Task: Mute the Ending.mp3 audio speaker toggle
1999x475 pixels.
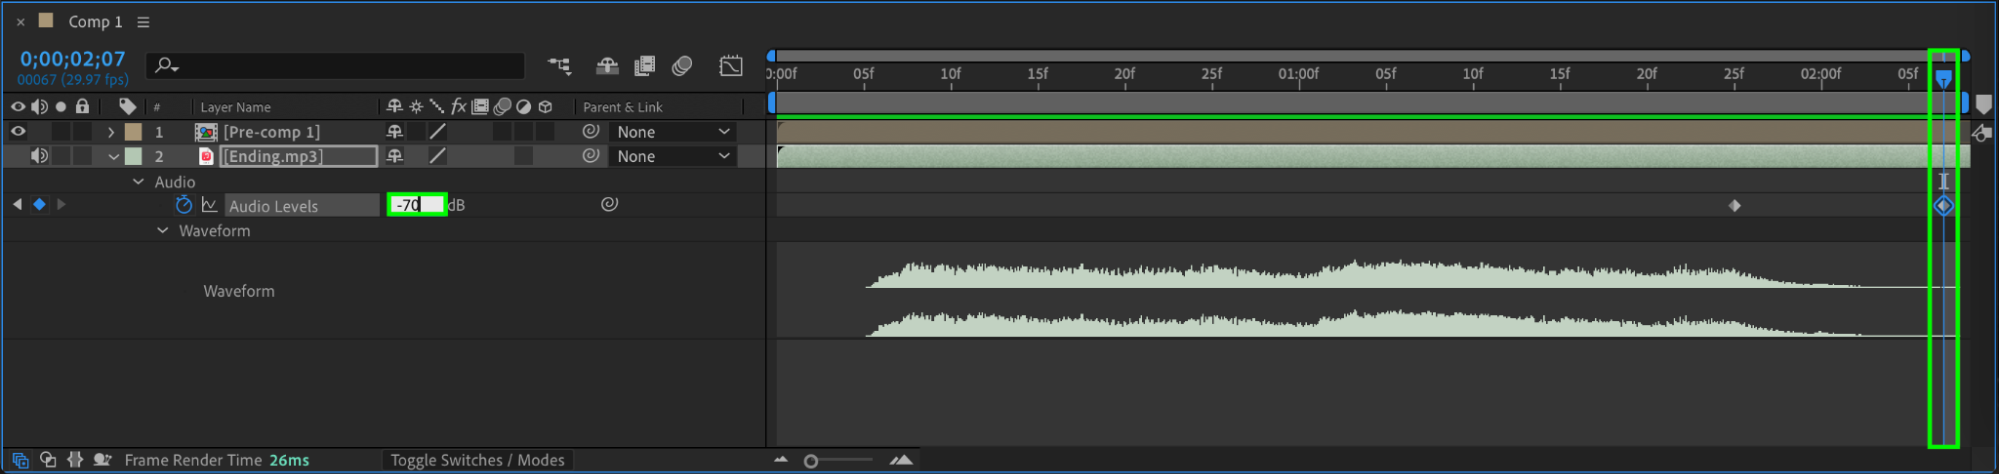Action: [x=39, y=156]
